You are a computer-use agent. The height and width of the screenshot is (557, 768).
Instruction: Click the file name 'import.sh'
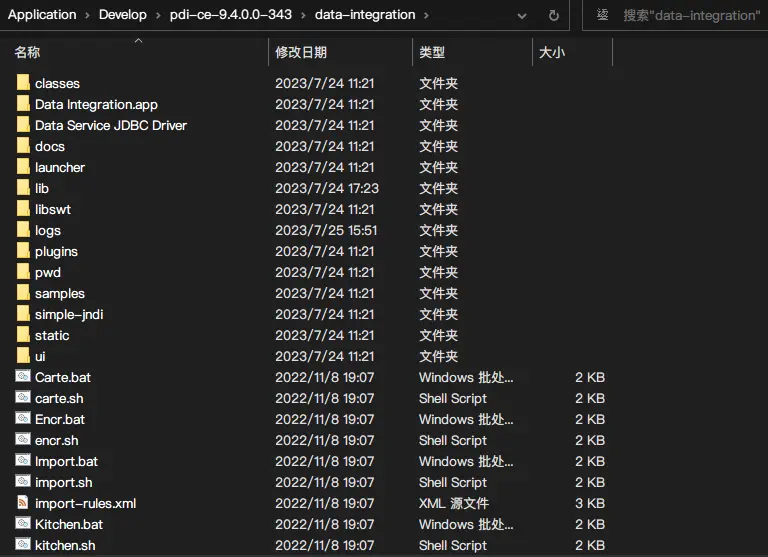click(x=64, y=483)
